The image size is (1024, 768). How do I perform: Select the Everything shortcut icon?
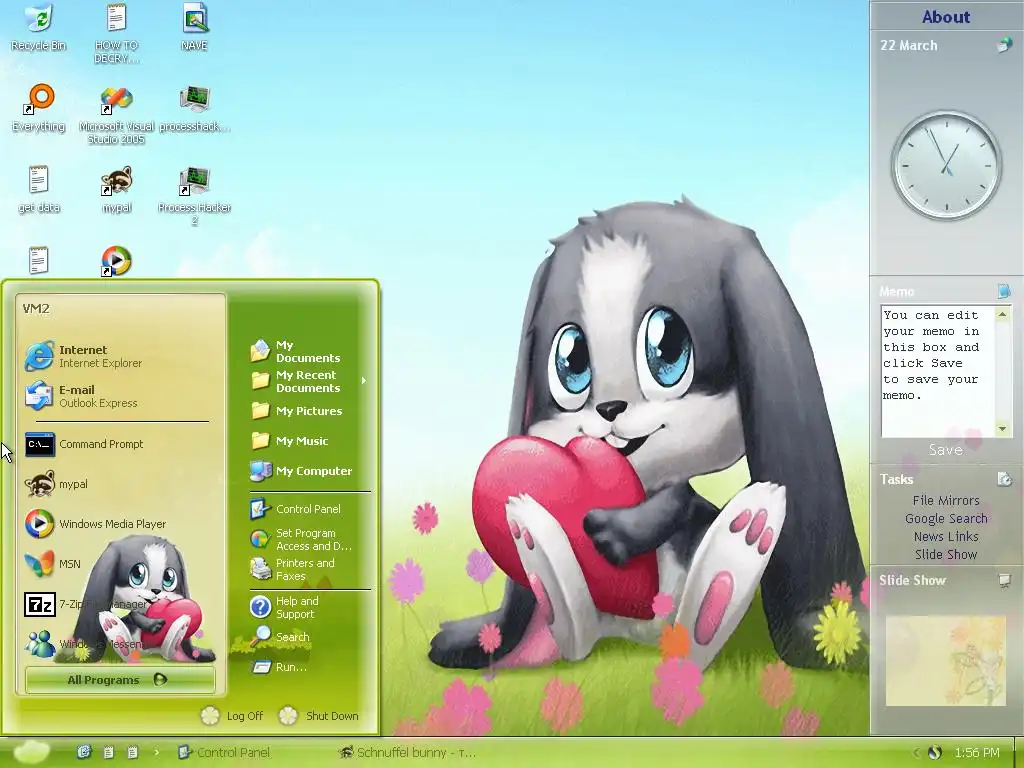click(x=39, y=108)
